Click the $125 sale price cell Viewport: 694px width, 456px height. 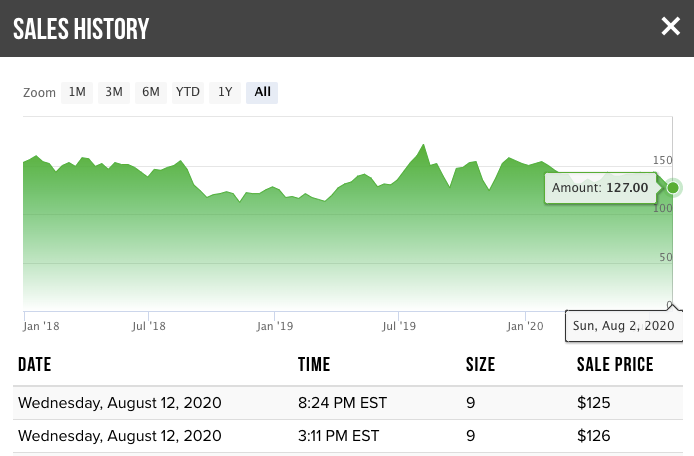[592, 403]
